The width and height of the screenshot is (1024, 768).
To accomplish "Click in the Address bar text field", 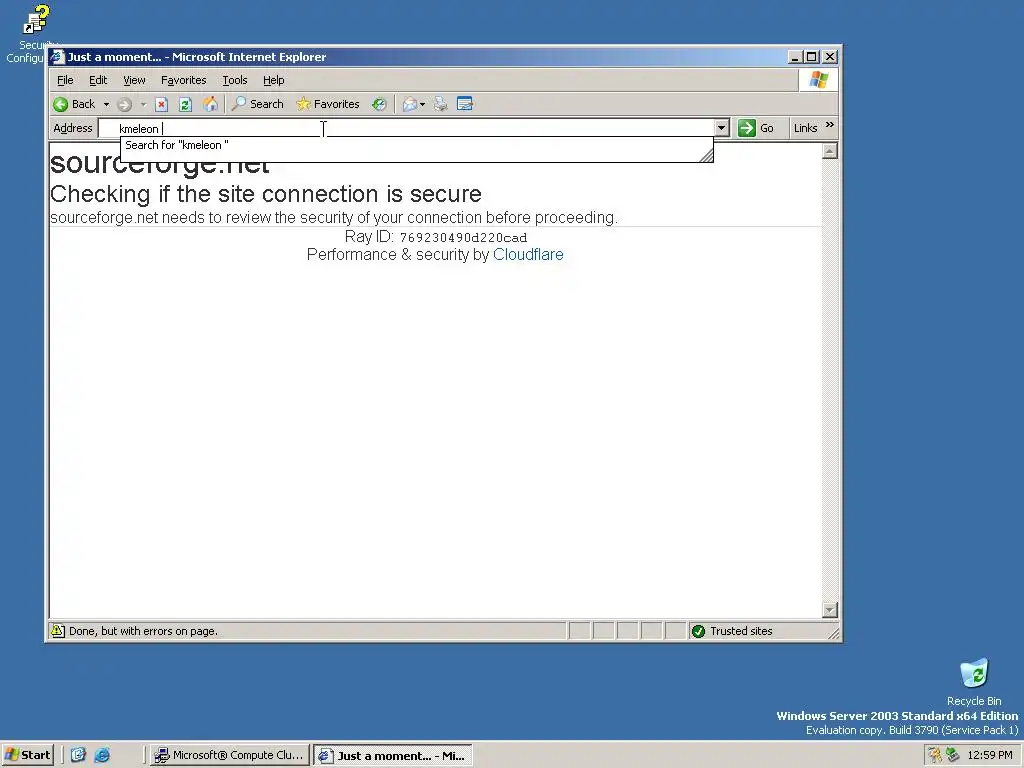I will pyautogui.click(x=406, y=129).
